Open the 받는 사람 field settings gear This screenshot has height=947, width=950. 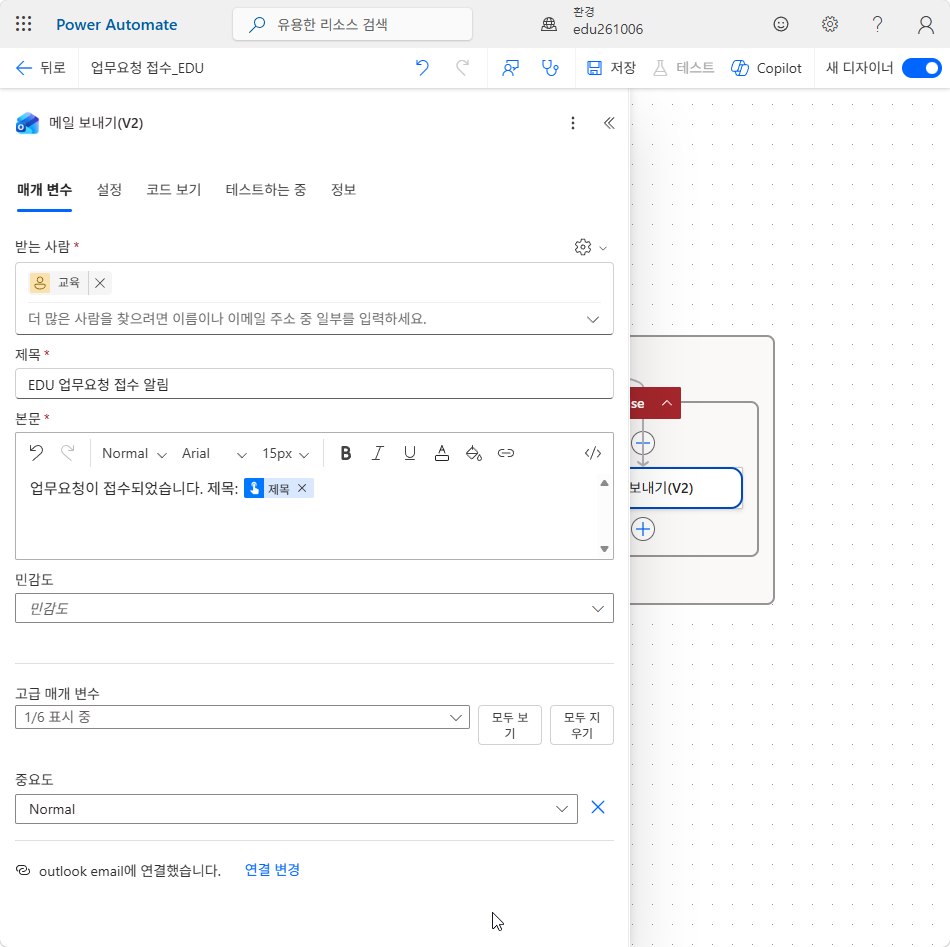[x=583, y=247]
